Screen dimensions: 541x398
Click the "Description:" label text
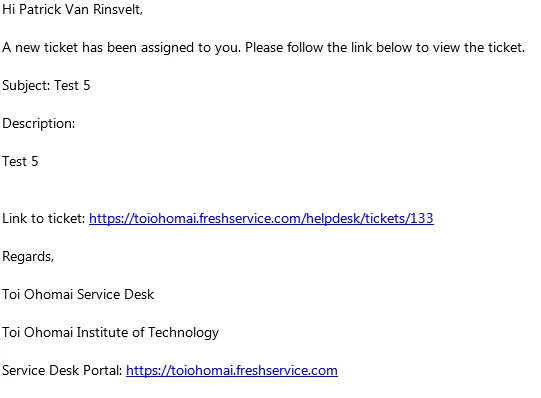pos(39,123)
